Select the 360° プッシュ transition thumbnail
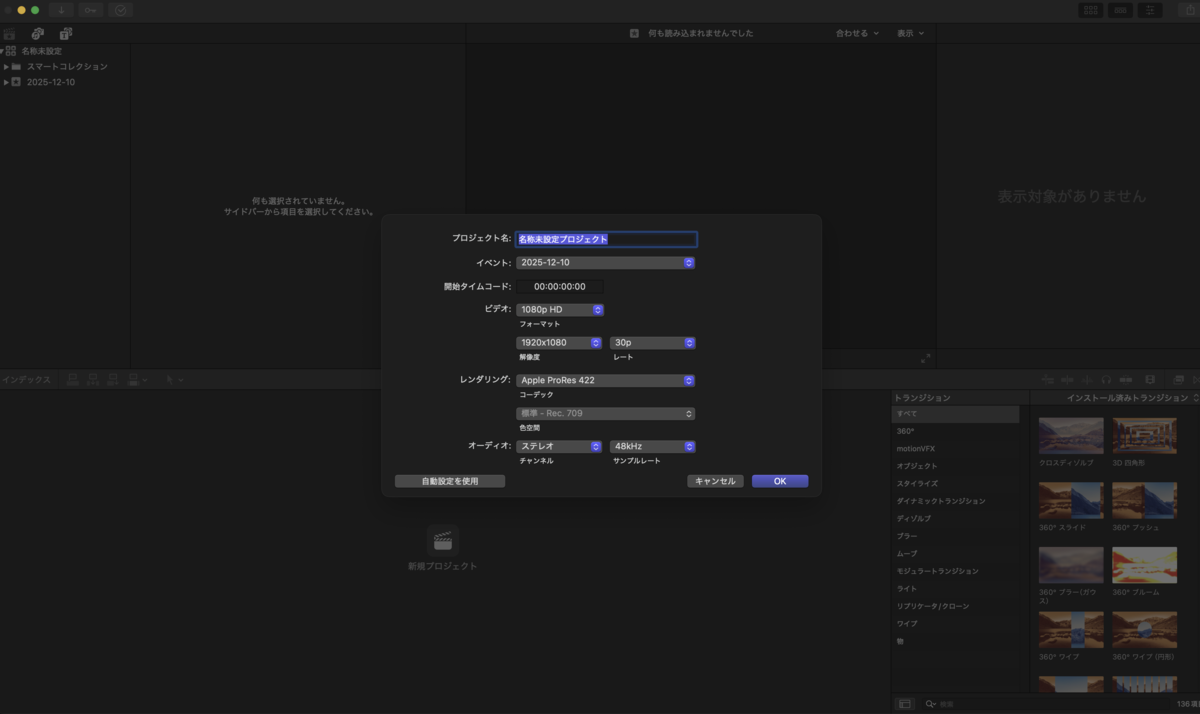This screenshot has width=1200, height=714. click(1145, 500)
